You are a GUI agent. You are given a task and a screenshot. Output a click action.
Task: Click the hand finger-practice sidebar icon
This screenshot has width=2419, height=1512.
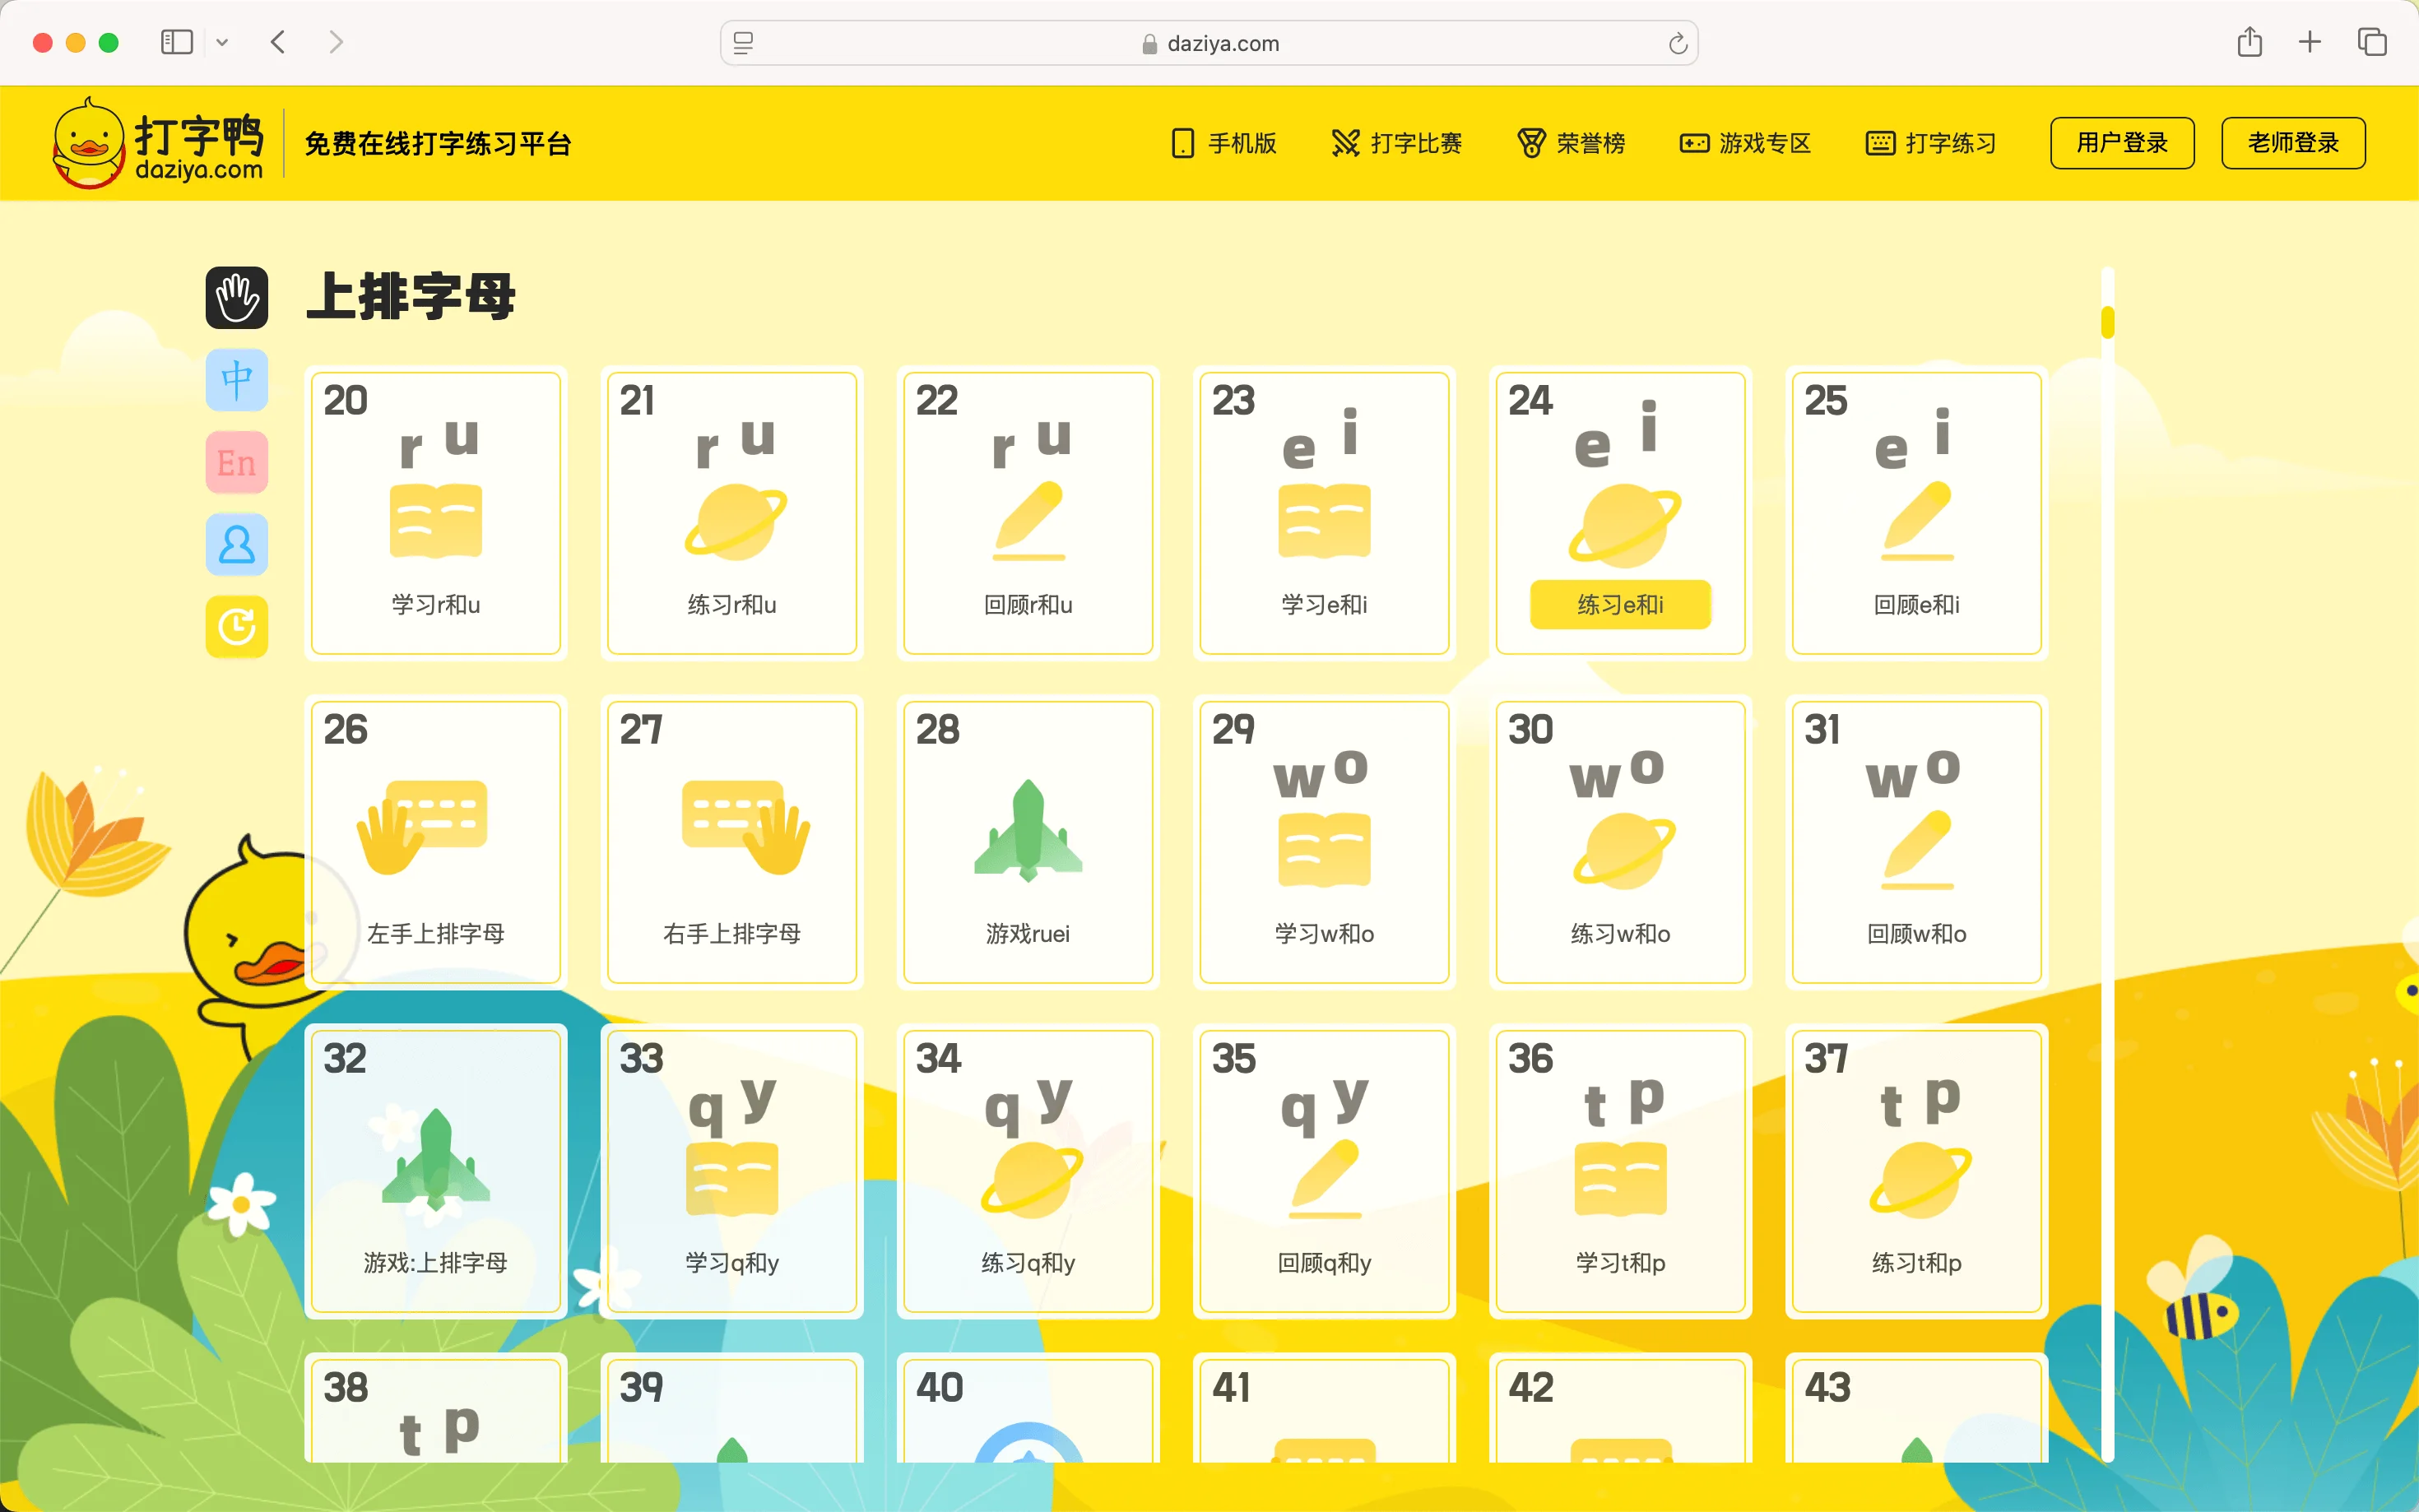[237, 298]
